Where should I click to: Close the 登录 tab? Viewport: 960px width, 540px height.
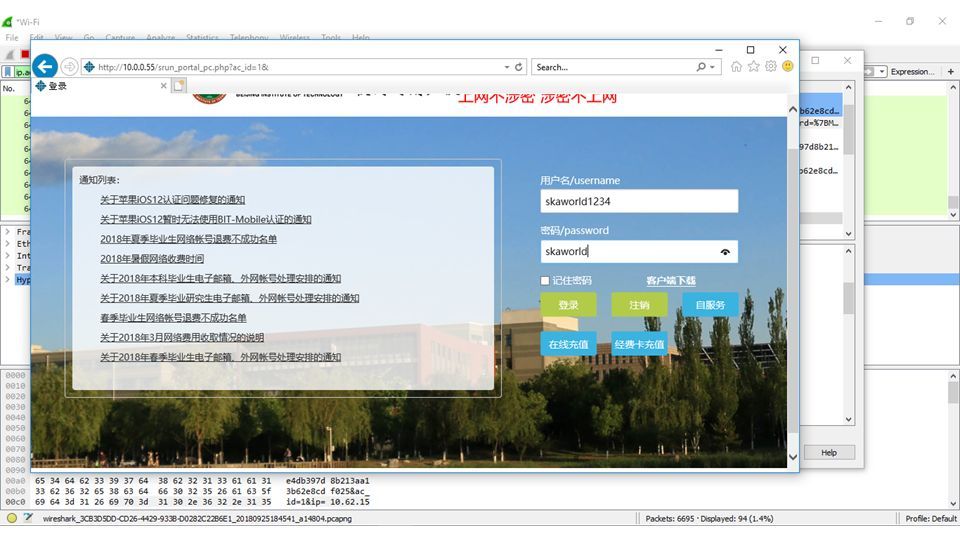[163, 86]
